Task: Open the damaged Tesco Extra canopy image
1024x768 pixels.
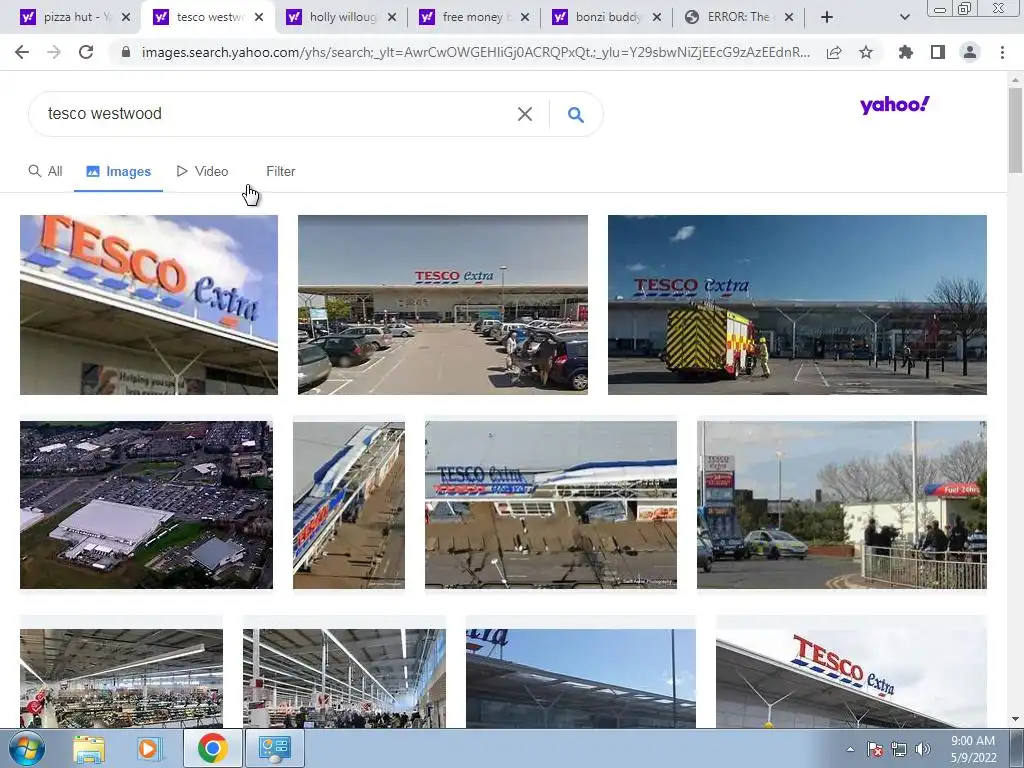Action: click(551, 505)
